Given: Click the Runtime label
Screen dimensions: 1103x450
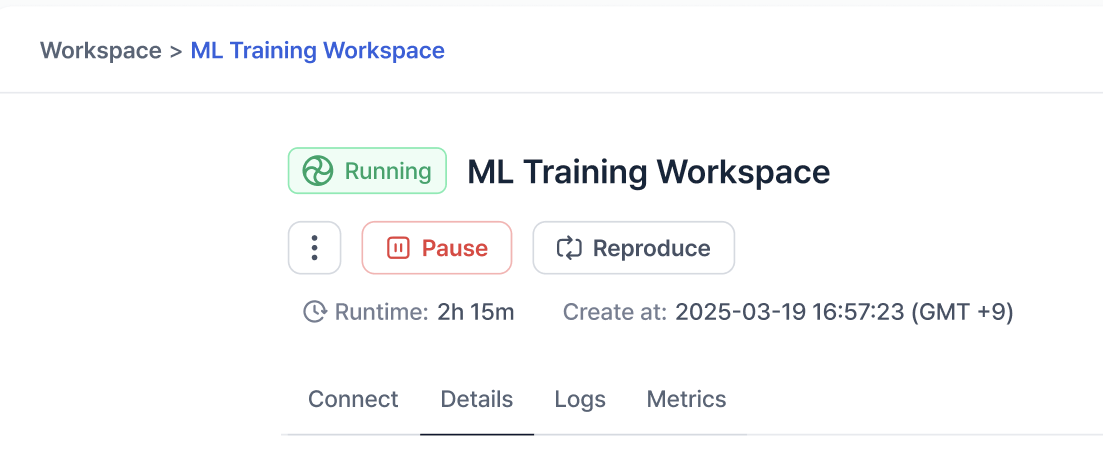Looking at the screenshot, I should pyautogui.click(x=381, y=311).
